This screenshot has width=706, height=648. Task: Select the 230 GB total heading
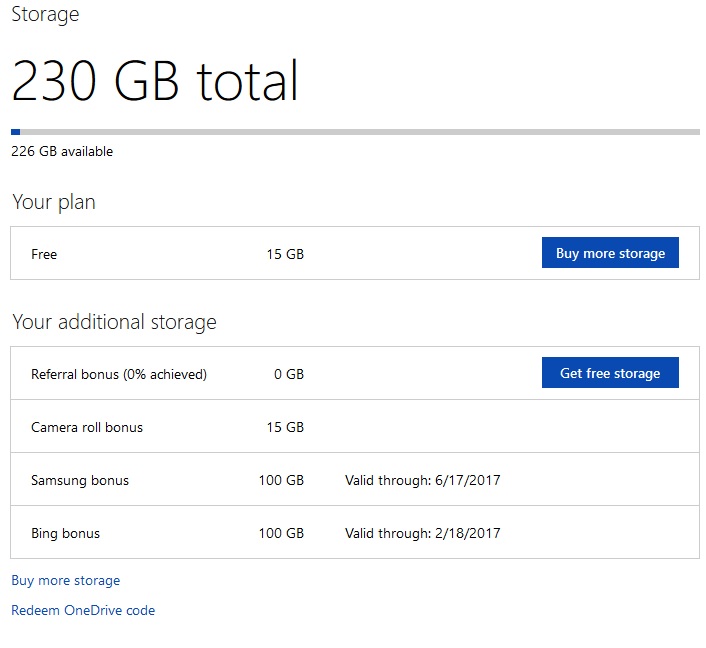[155, 82]
